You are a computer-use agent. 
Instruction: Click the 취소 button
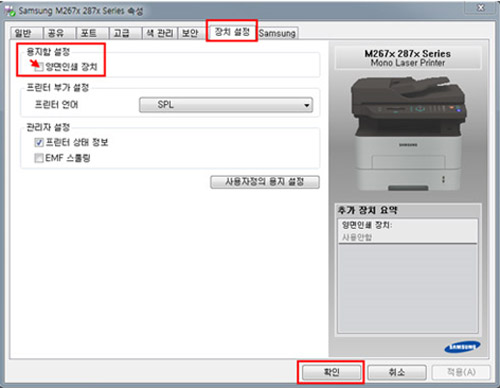point(397,372)
